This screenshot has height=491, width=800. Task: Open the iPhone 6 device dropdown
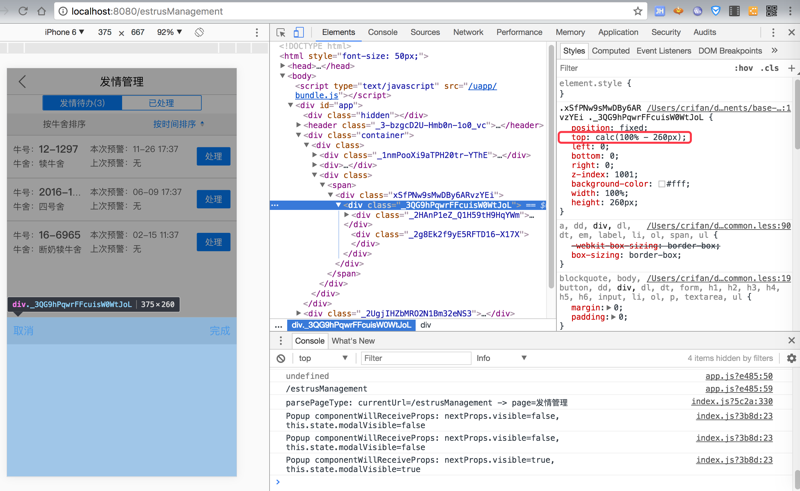coord(64,32)
